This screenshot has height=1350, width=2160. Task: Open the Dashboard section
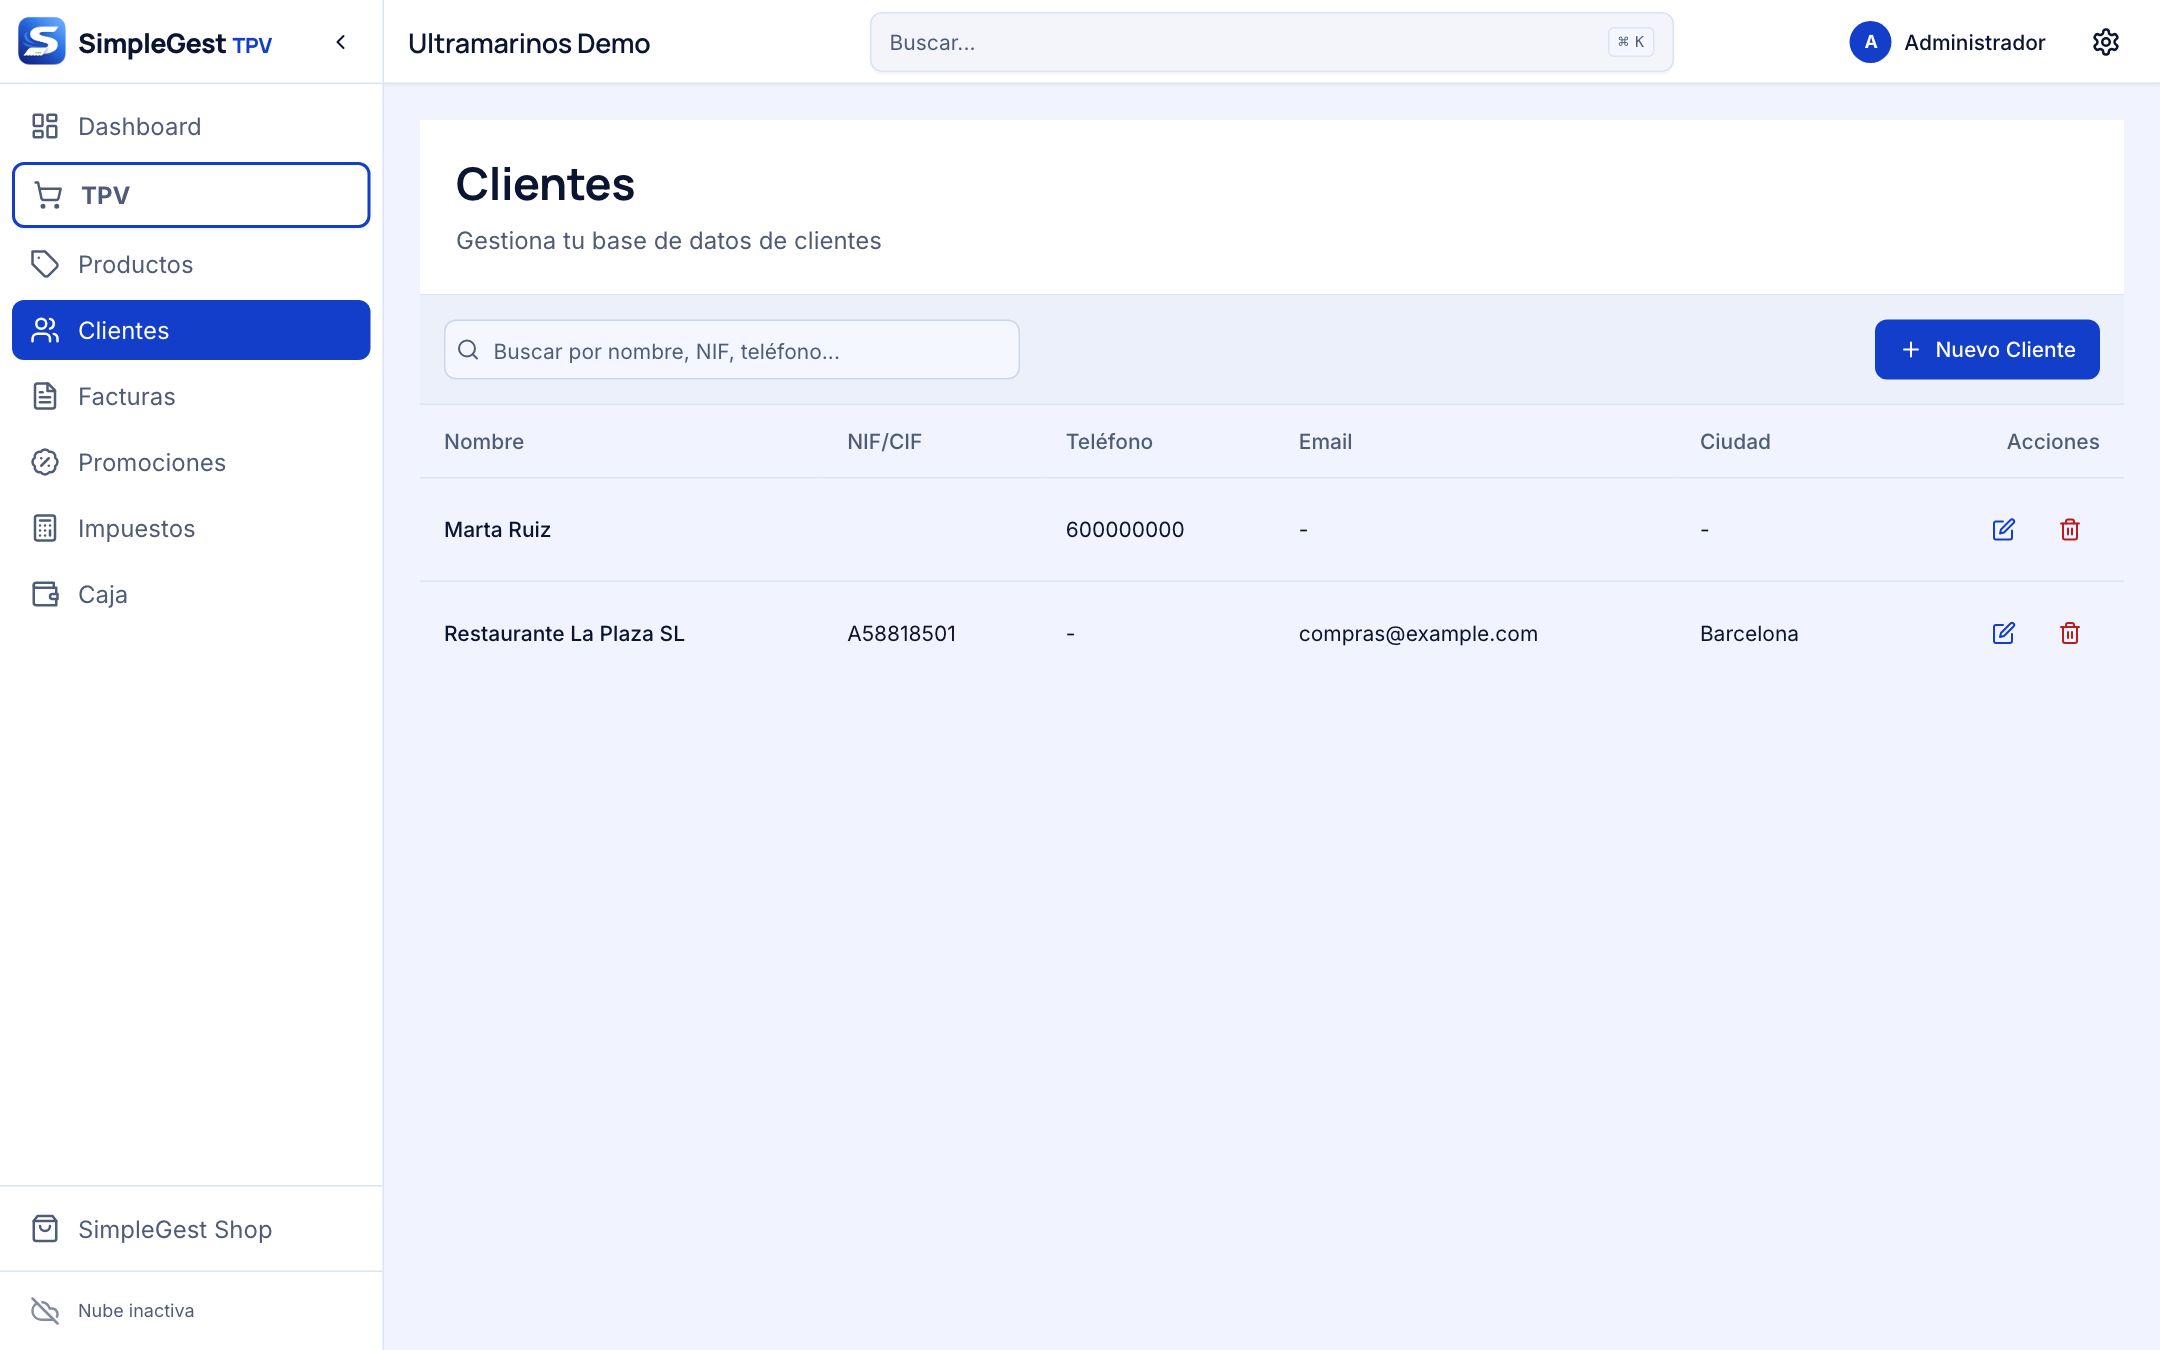click(191, 126)
